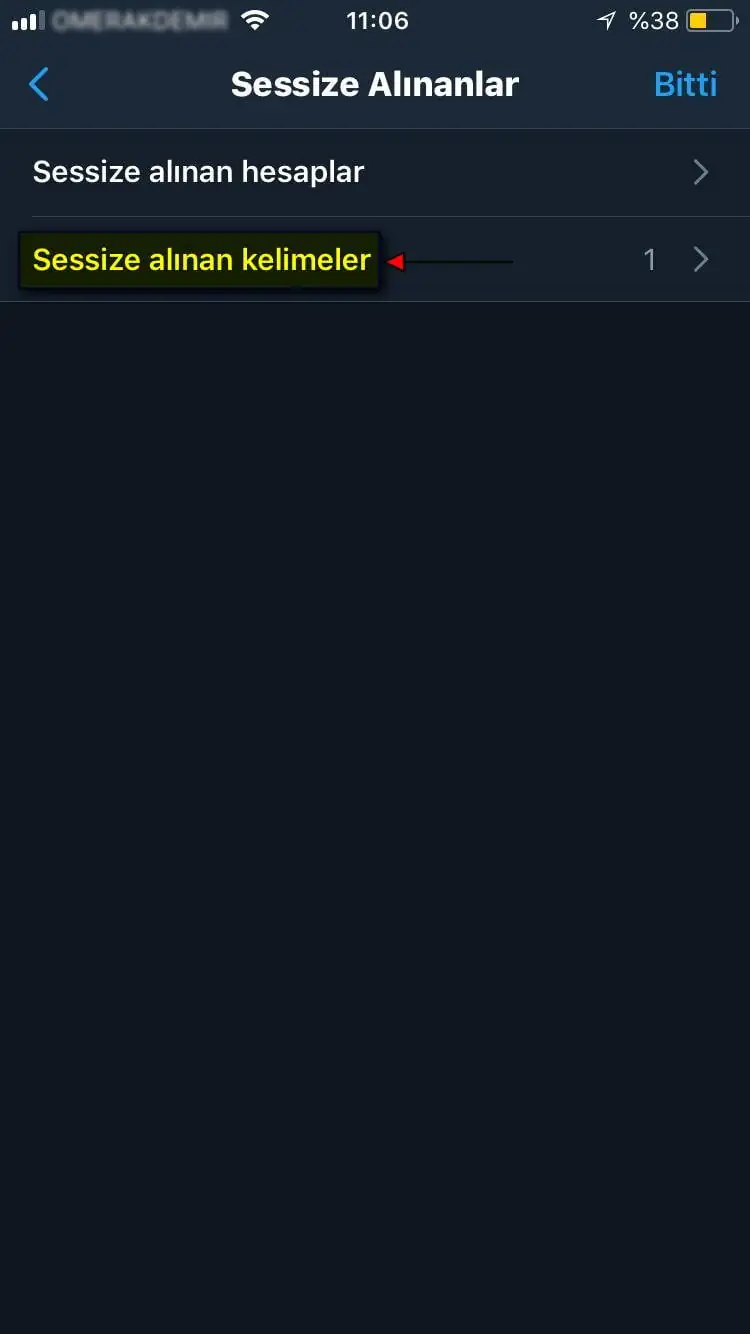Tap the 11:06 clock
750x1334 pixels.
click(x=377, y=20)
